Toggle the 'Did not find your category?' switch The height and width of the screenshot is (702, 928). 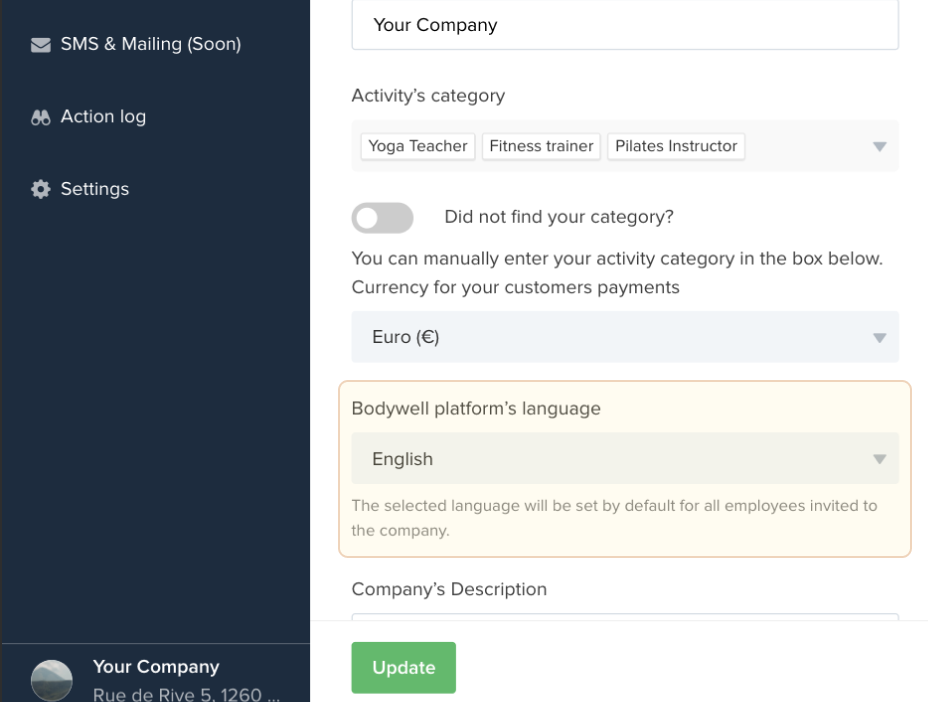pos(382,217)
